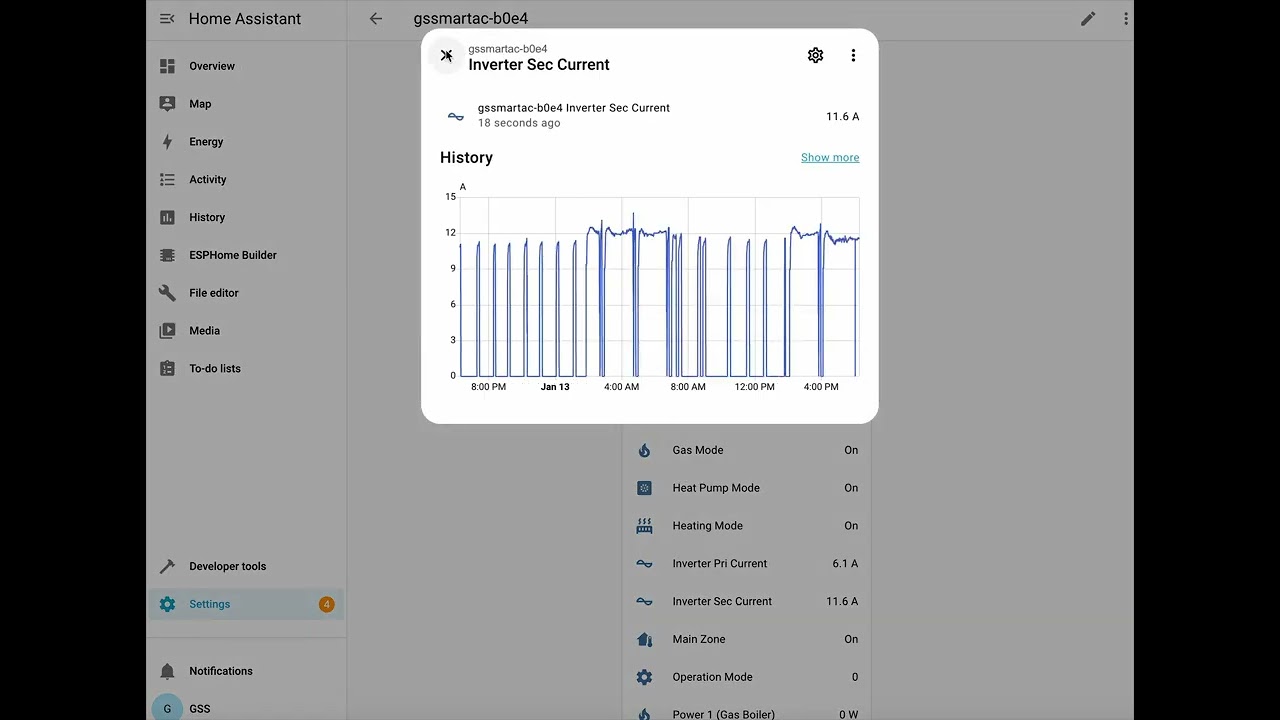Open Power 1 (Gas Boiler) entity row

746,714
